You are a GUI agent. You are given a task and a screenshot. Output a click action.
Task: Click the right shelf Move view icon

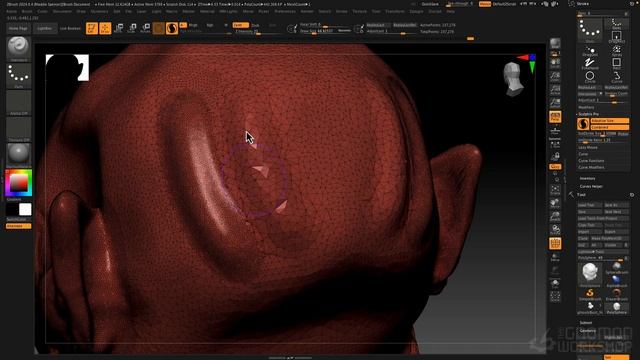coord(555,203)
